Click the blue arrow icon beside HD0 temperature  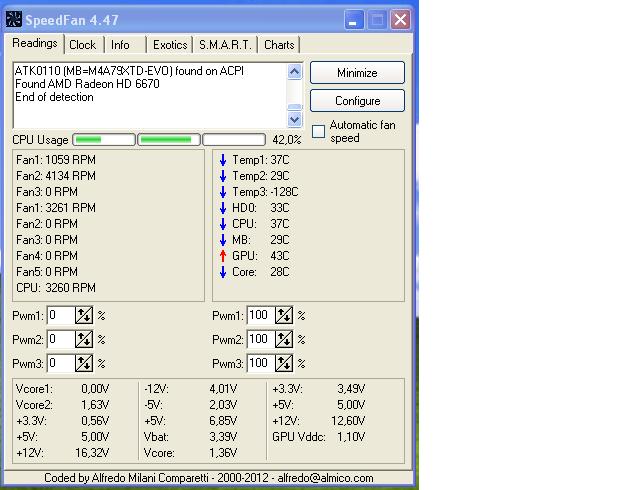[222, 208]
